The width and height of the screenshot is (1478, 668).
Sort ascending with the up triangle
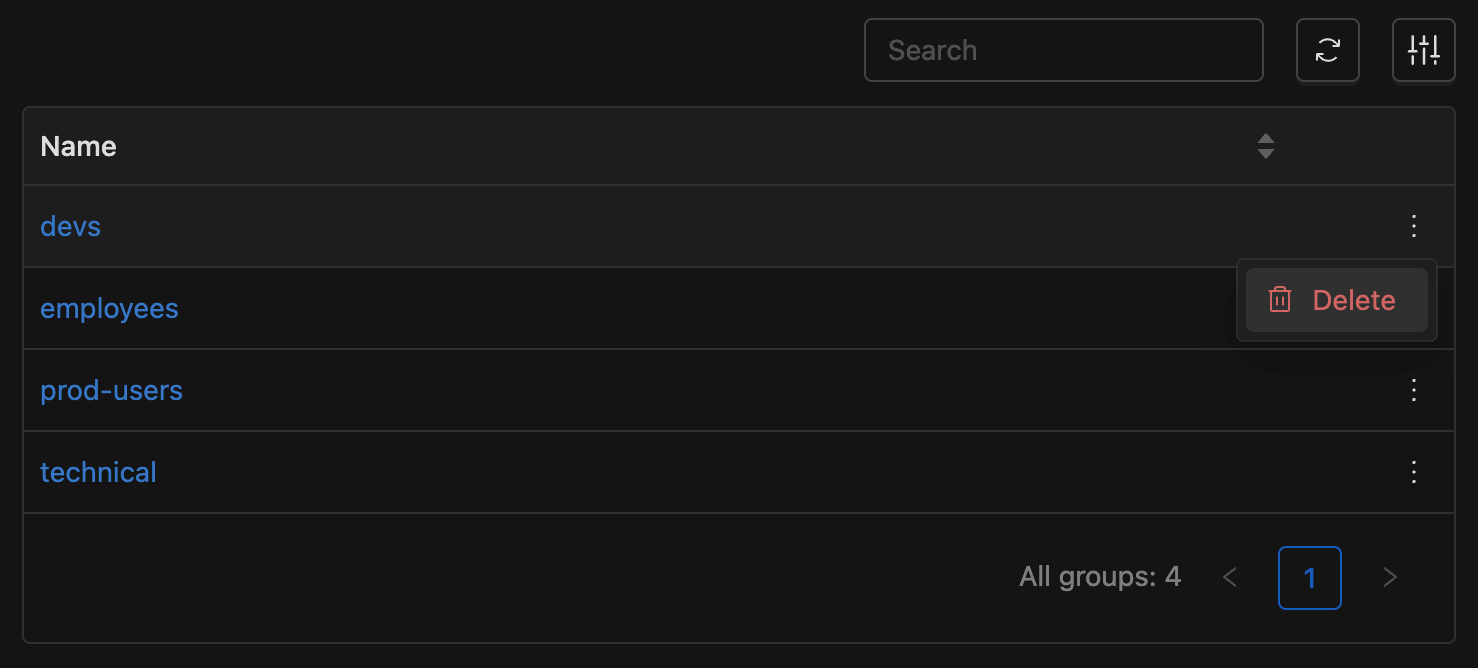click(1266, 139)
